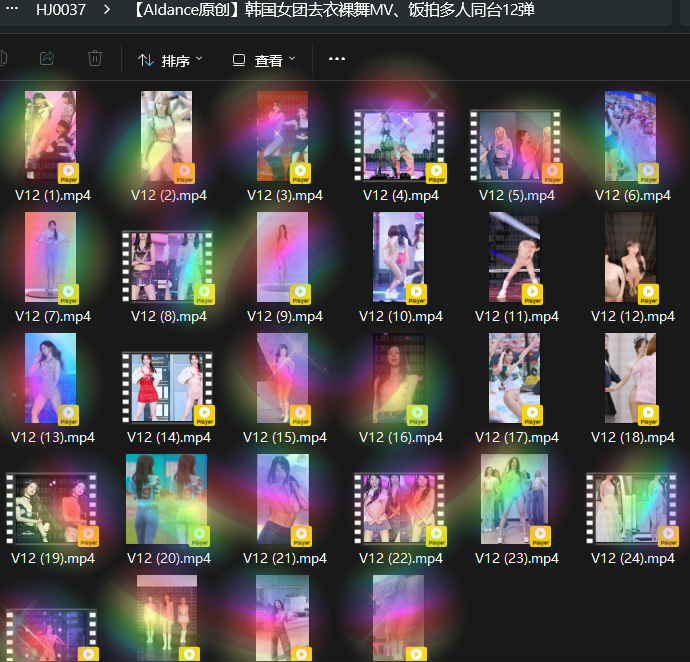Click the V12 (11).mp4 video file

coord(515,258)
